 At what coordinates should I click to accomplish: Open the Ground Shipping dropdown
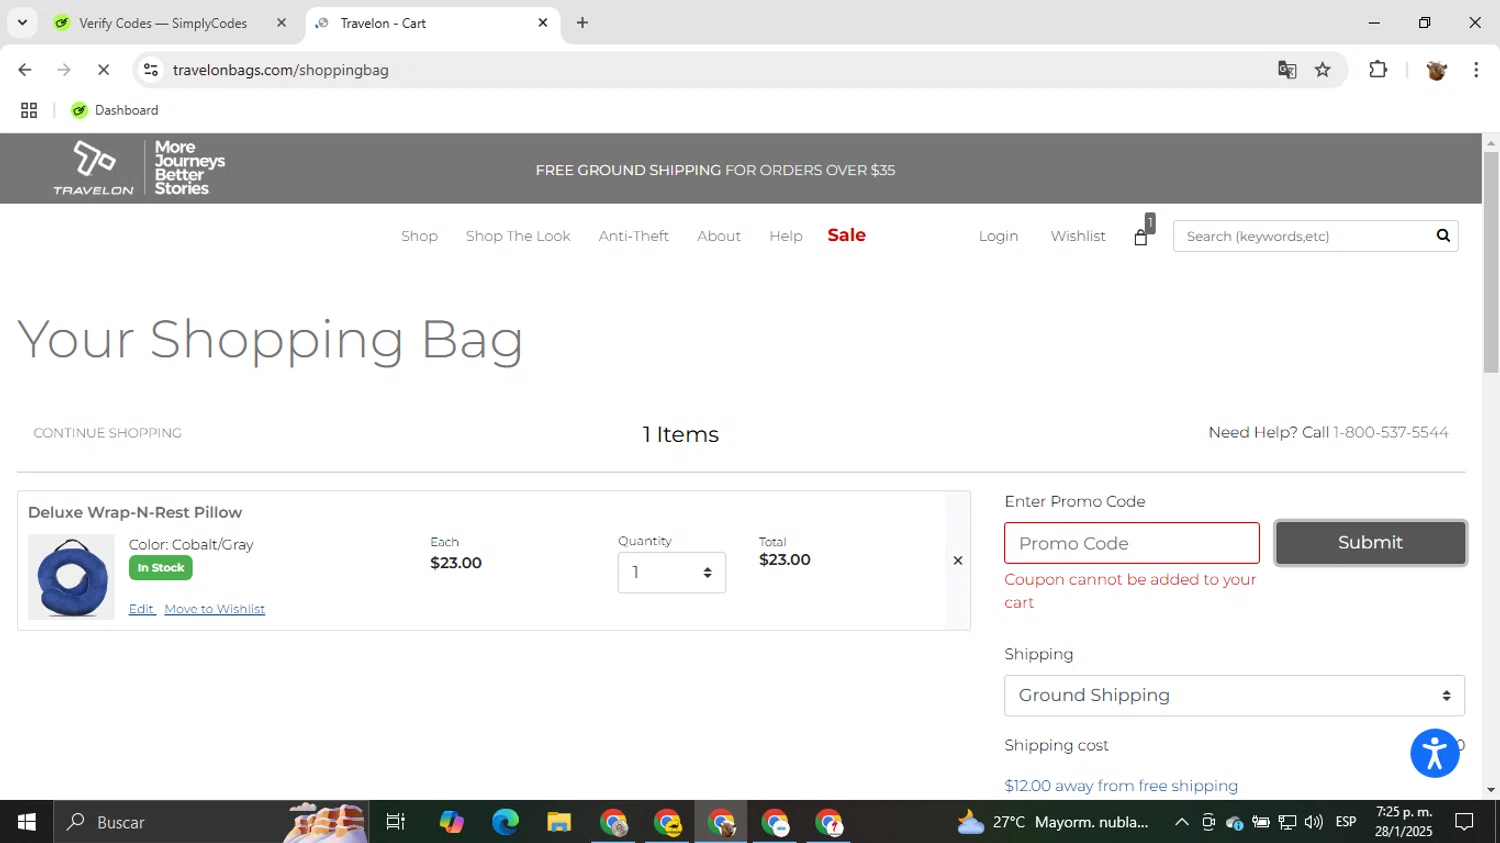tap(1234, 696)
